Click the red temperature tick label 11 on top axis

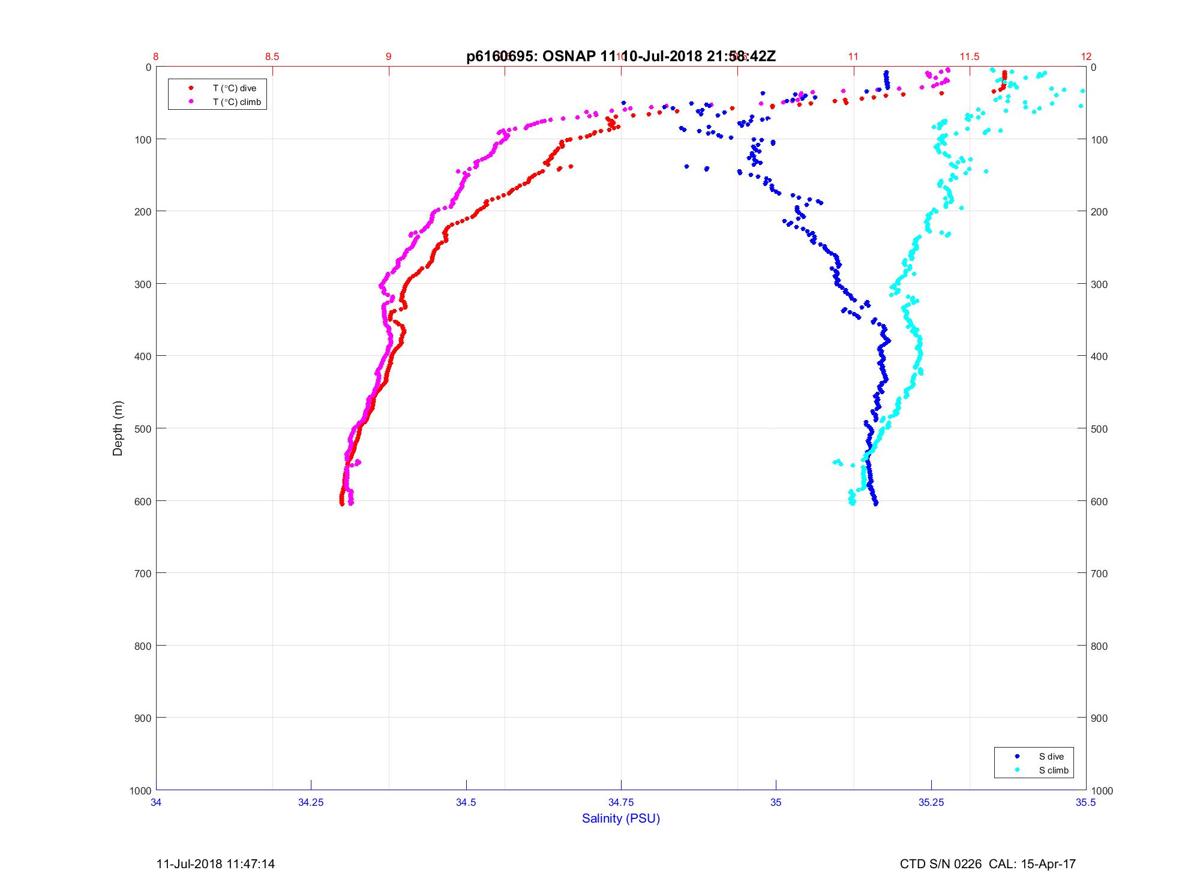pos(853,57)
